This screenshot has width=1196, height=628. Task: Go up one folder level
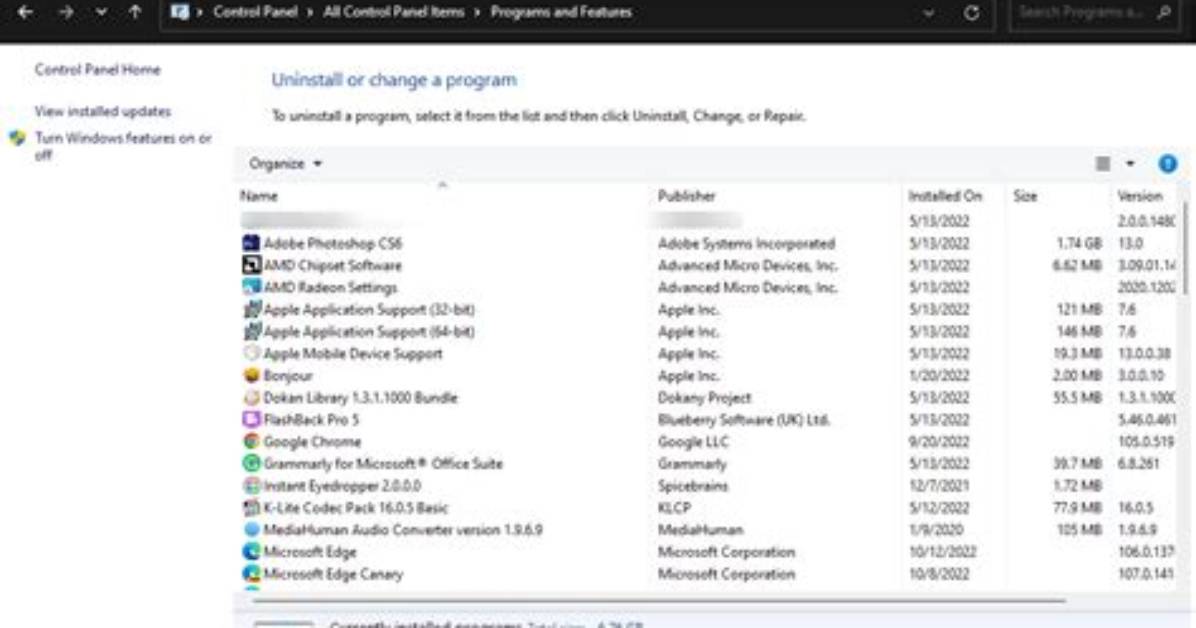(x=135, y=12)
